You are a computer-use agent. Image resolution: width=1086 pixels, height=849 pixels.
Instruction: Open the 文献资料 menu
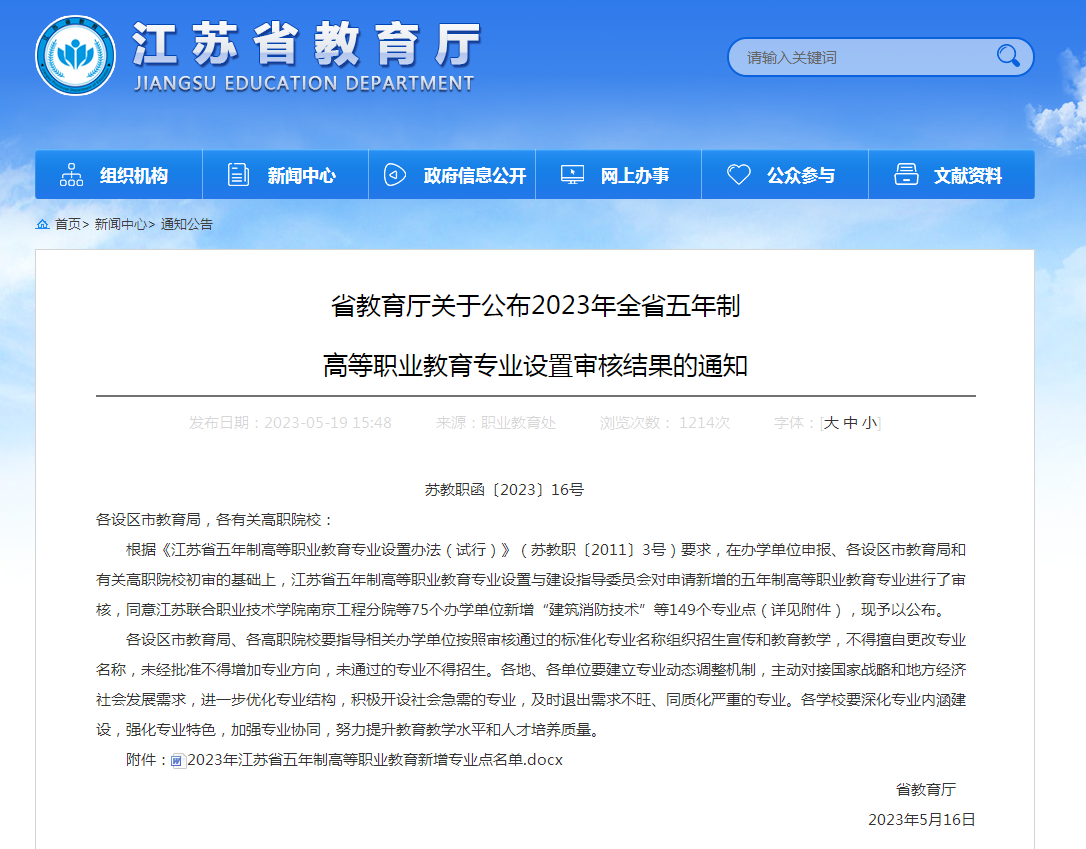point(952,175)
